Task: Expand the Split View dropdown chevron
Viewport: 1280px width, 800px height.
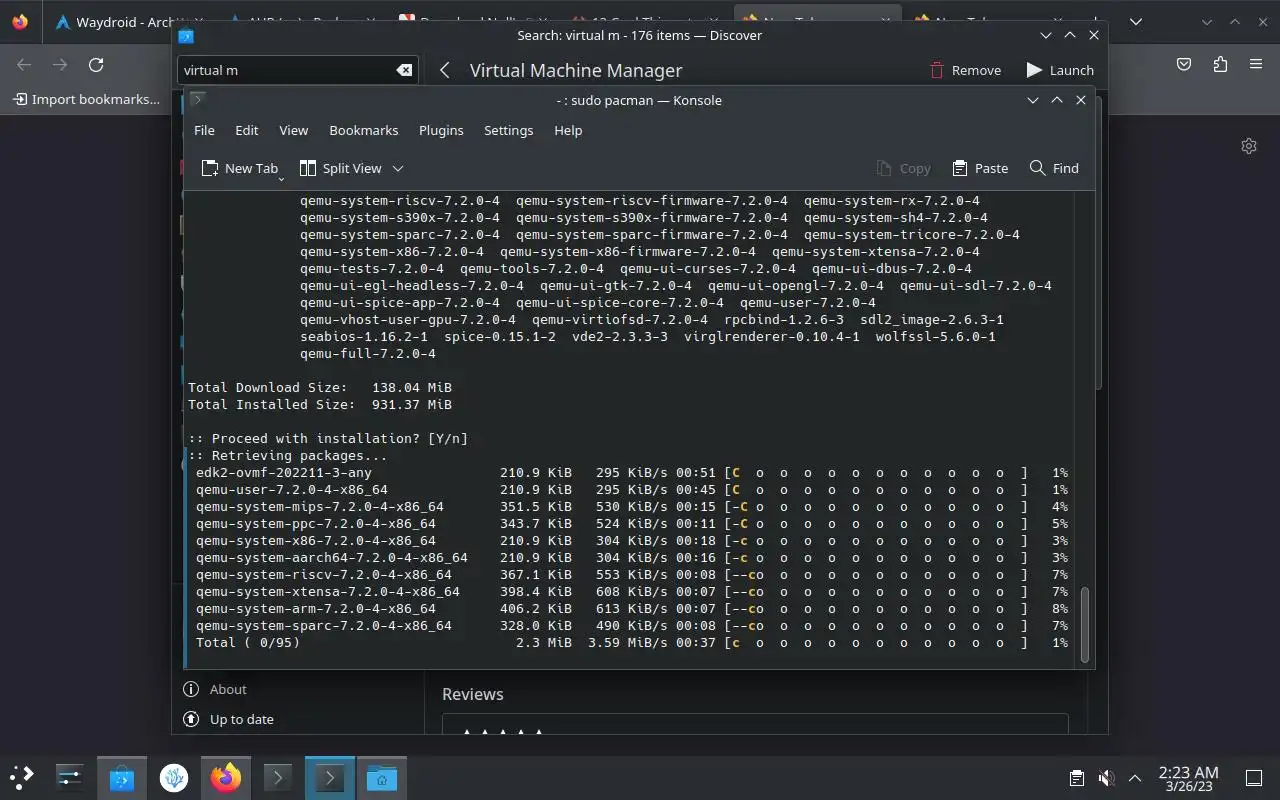Action: click(x=397, y=168)
